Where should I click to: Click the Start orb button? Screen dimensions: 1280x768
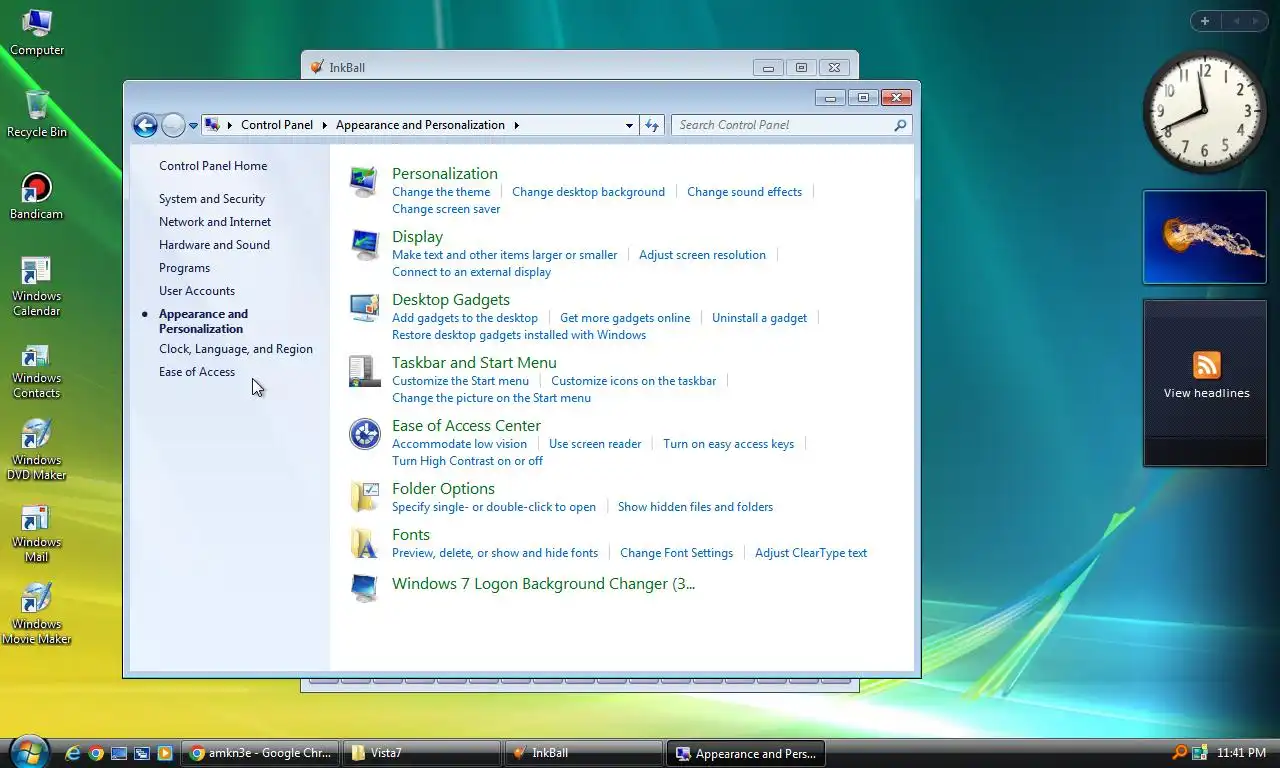(x=28, y=752)
